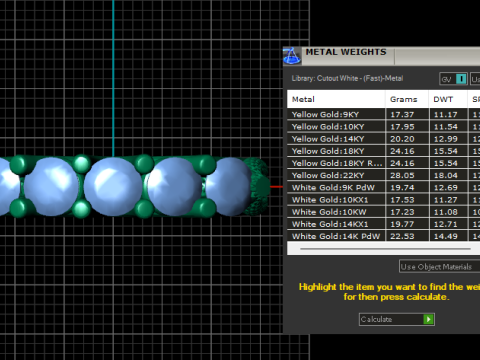Toggle the GV switch

tap(453, 79)
